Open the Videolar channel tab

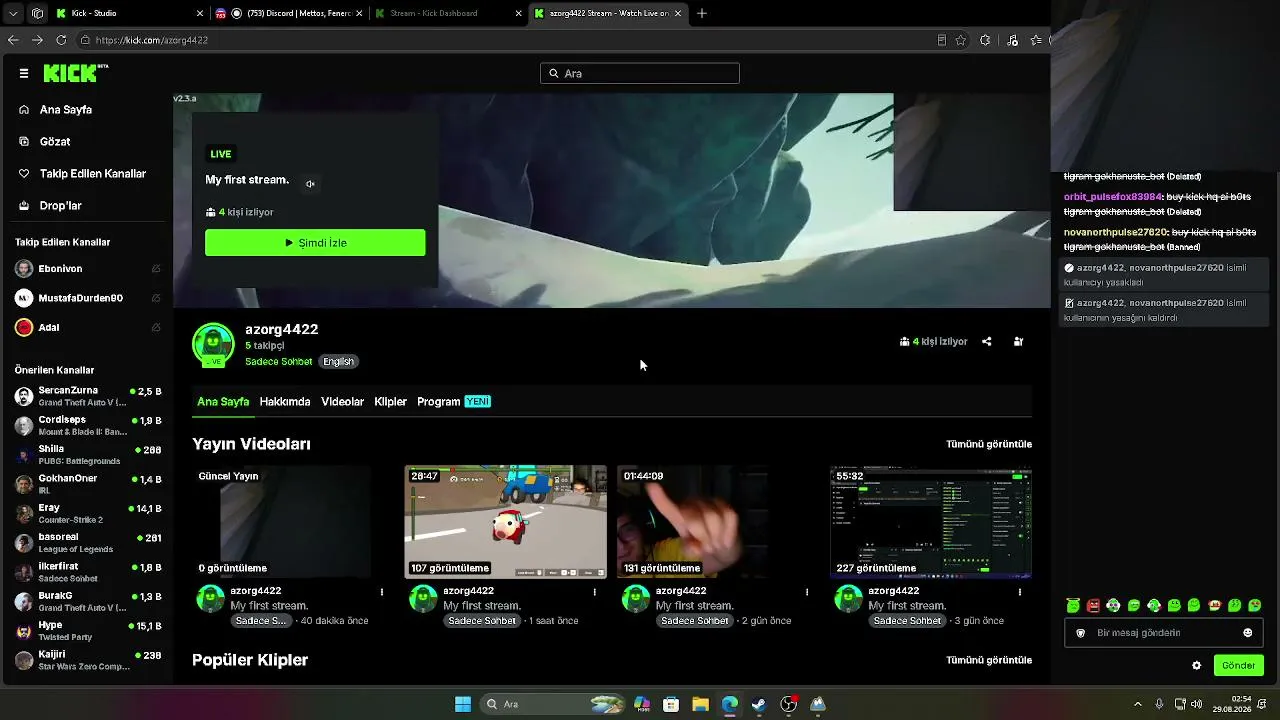[342, 402]
